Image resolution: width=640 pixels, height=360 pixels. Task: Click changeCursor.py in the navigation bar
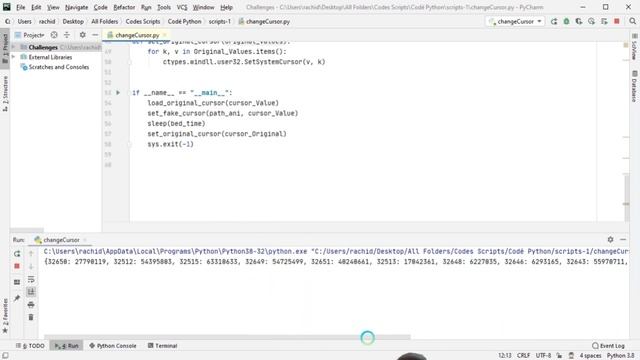click(264, 21)
